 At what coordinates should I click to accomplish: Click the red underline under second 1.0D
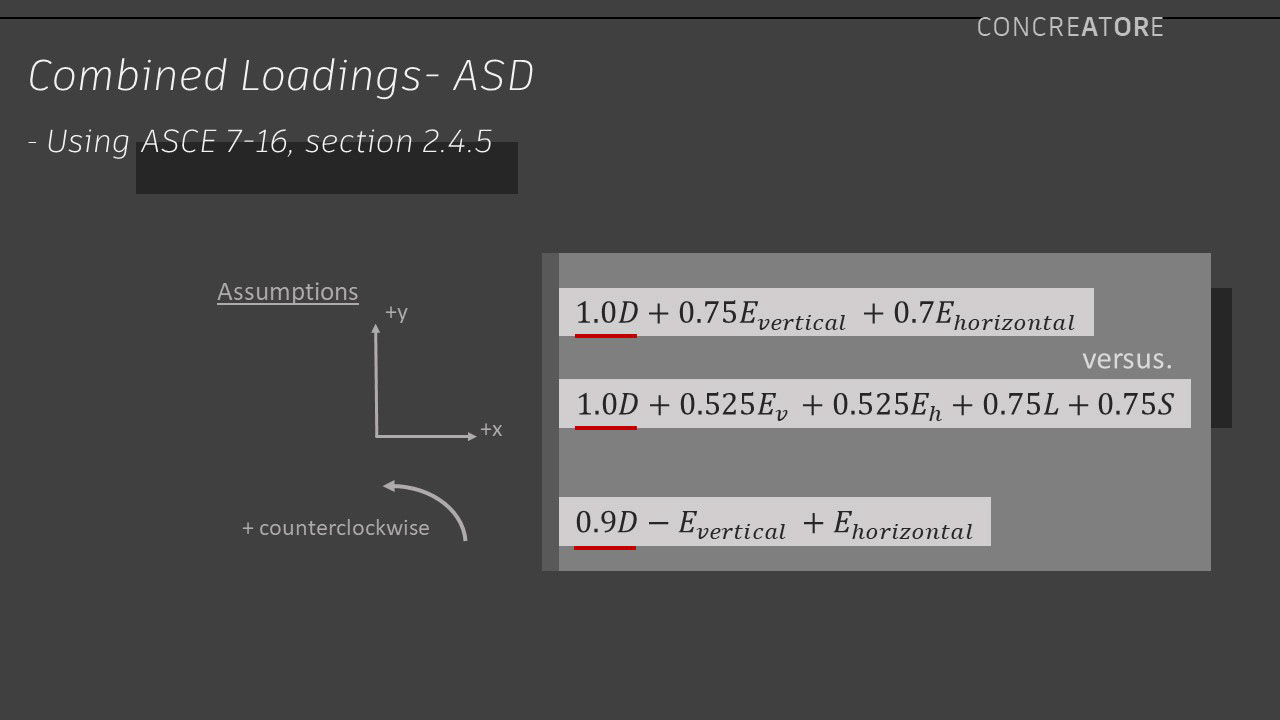(605, 427)
